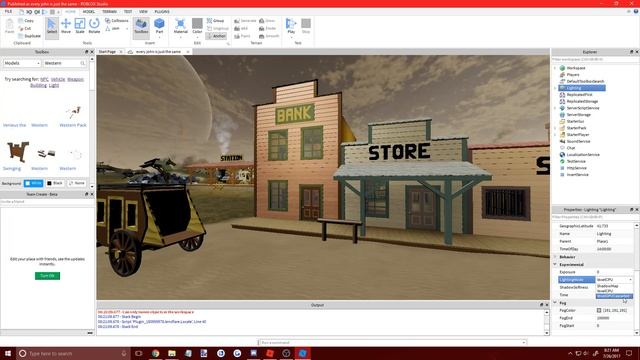
Task: Expand the ServerScriptService node
Action: pos(555,108)
